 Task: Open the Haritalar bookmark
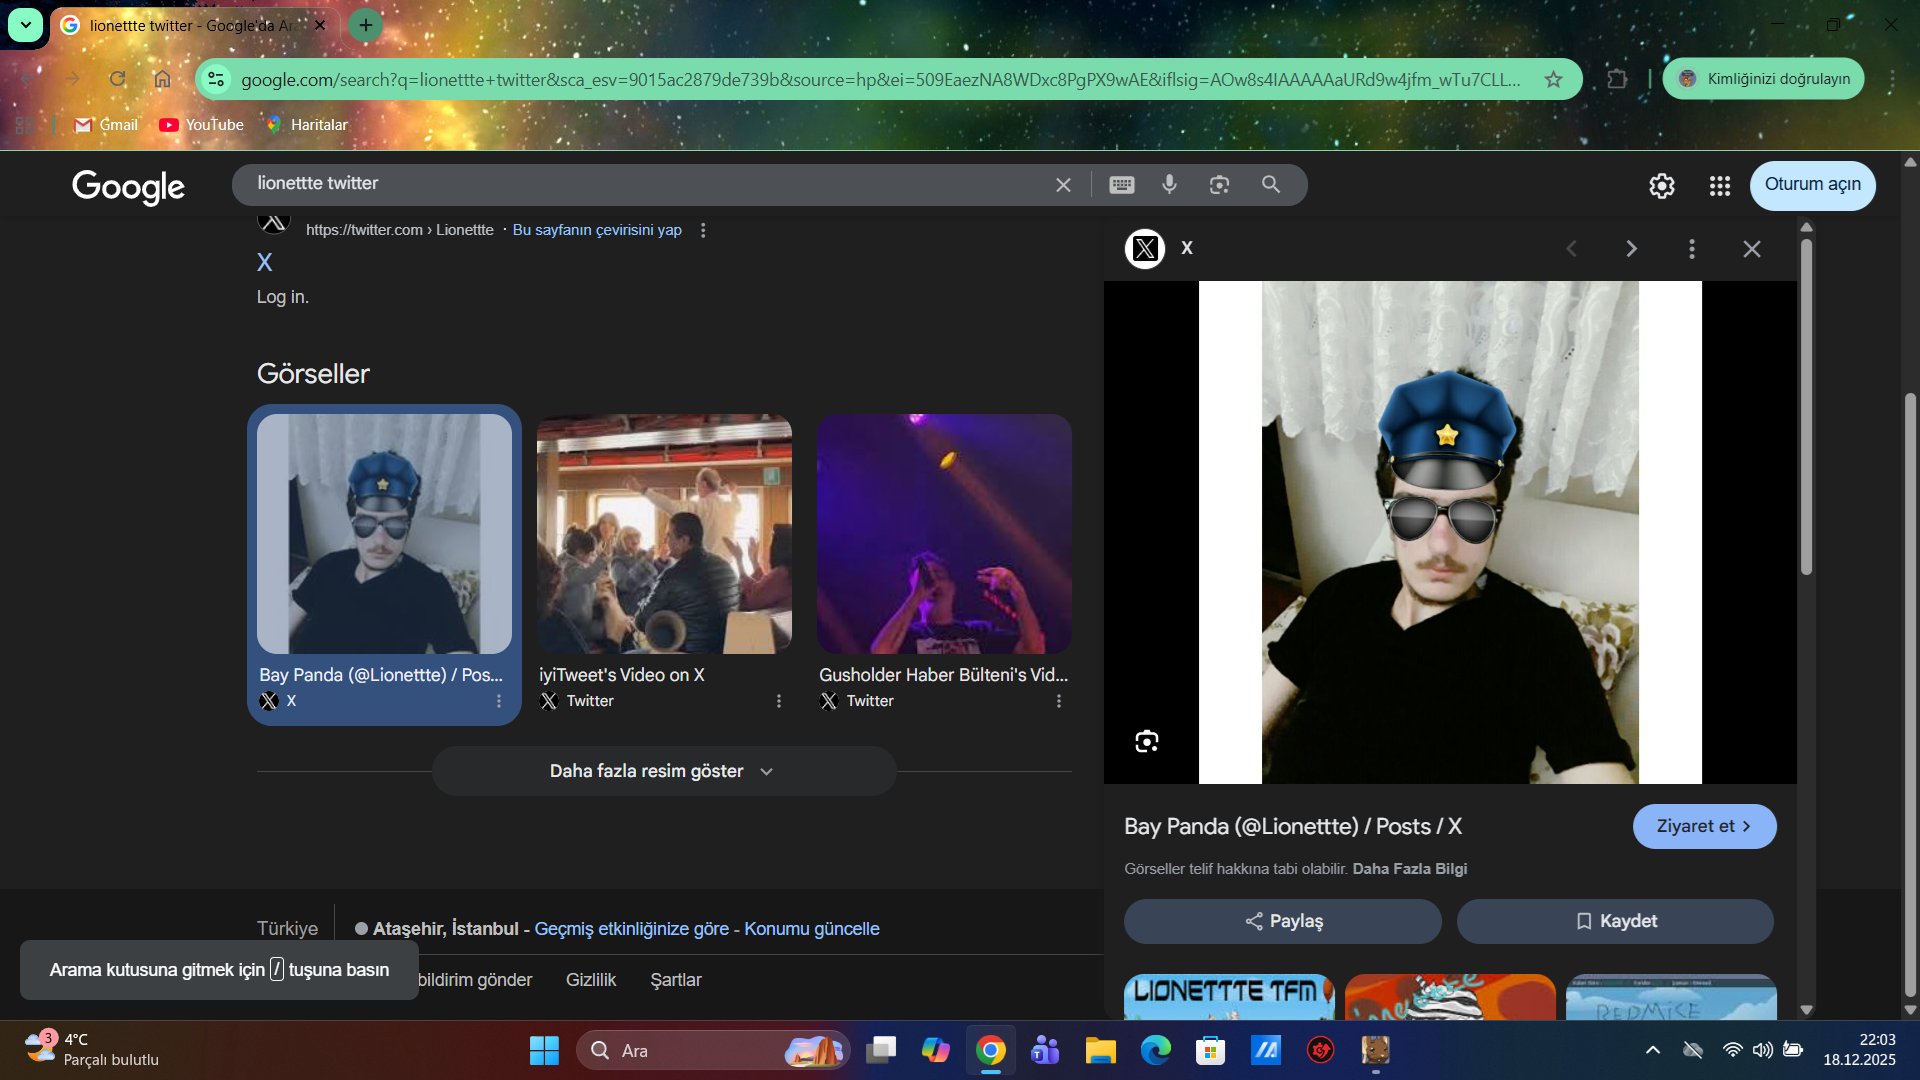tap(307, 125)
